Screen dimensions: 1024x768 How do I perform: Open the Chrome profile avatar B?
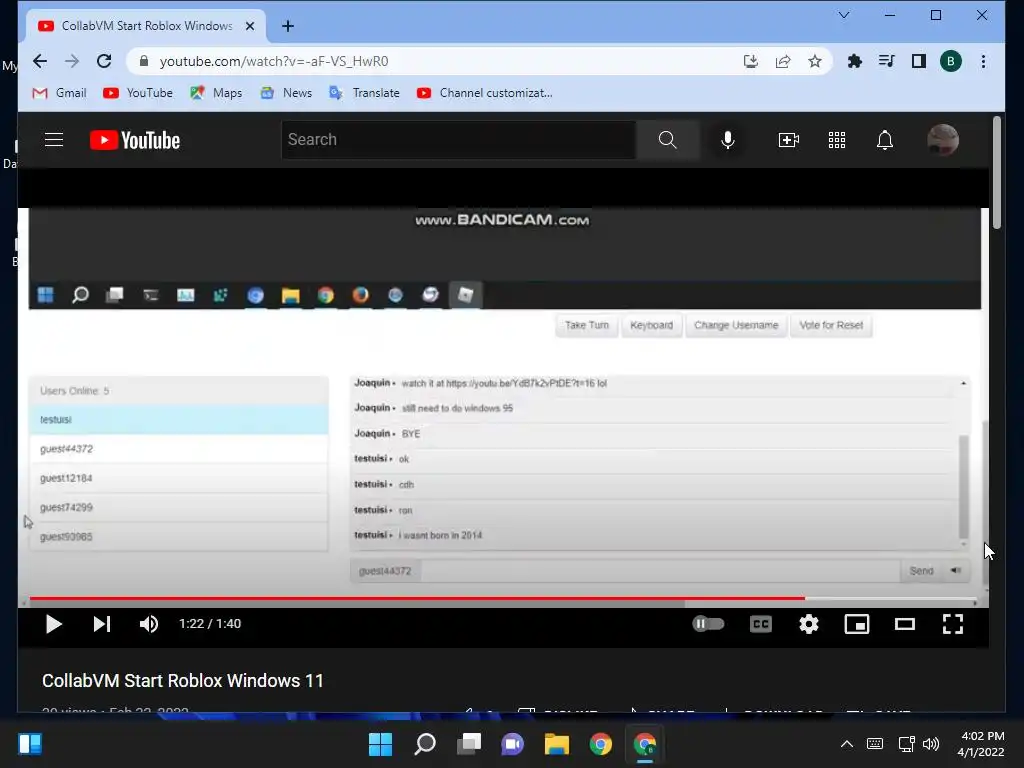coord(950,61)
